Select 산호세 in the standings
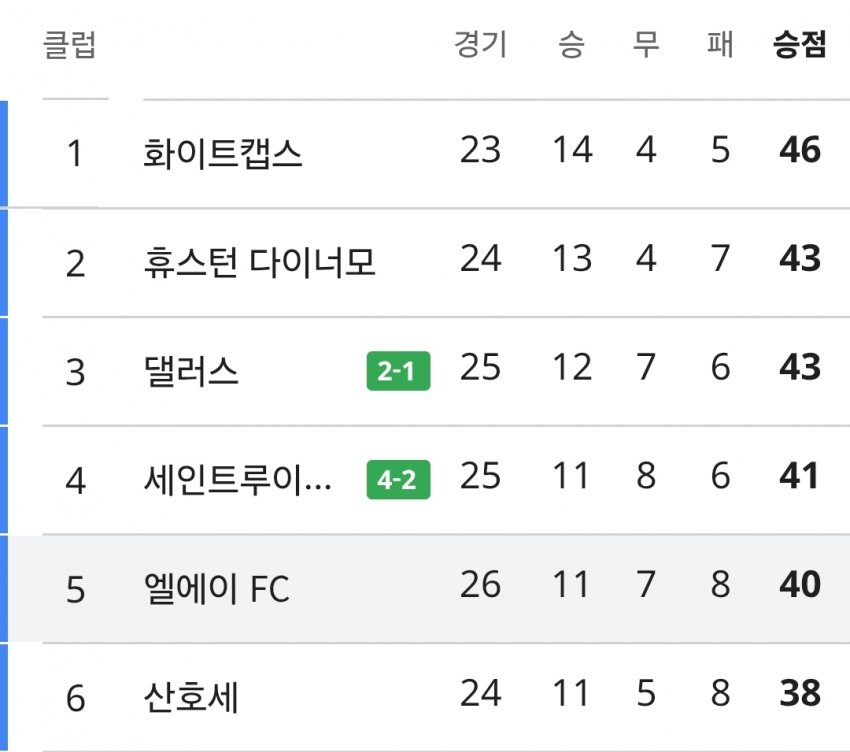 pos(191,697)
